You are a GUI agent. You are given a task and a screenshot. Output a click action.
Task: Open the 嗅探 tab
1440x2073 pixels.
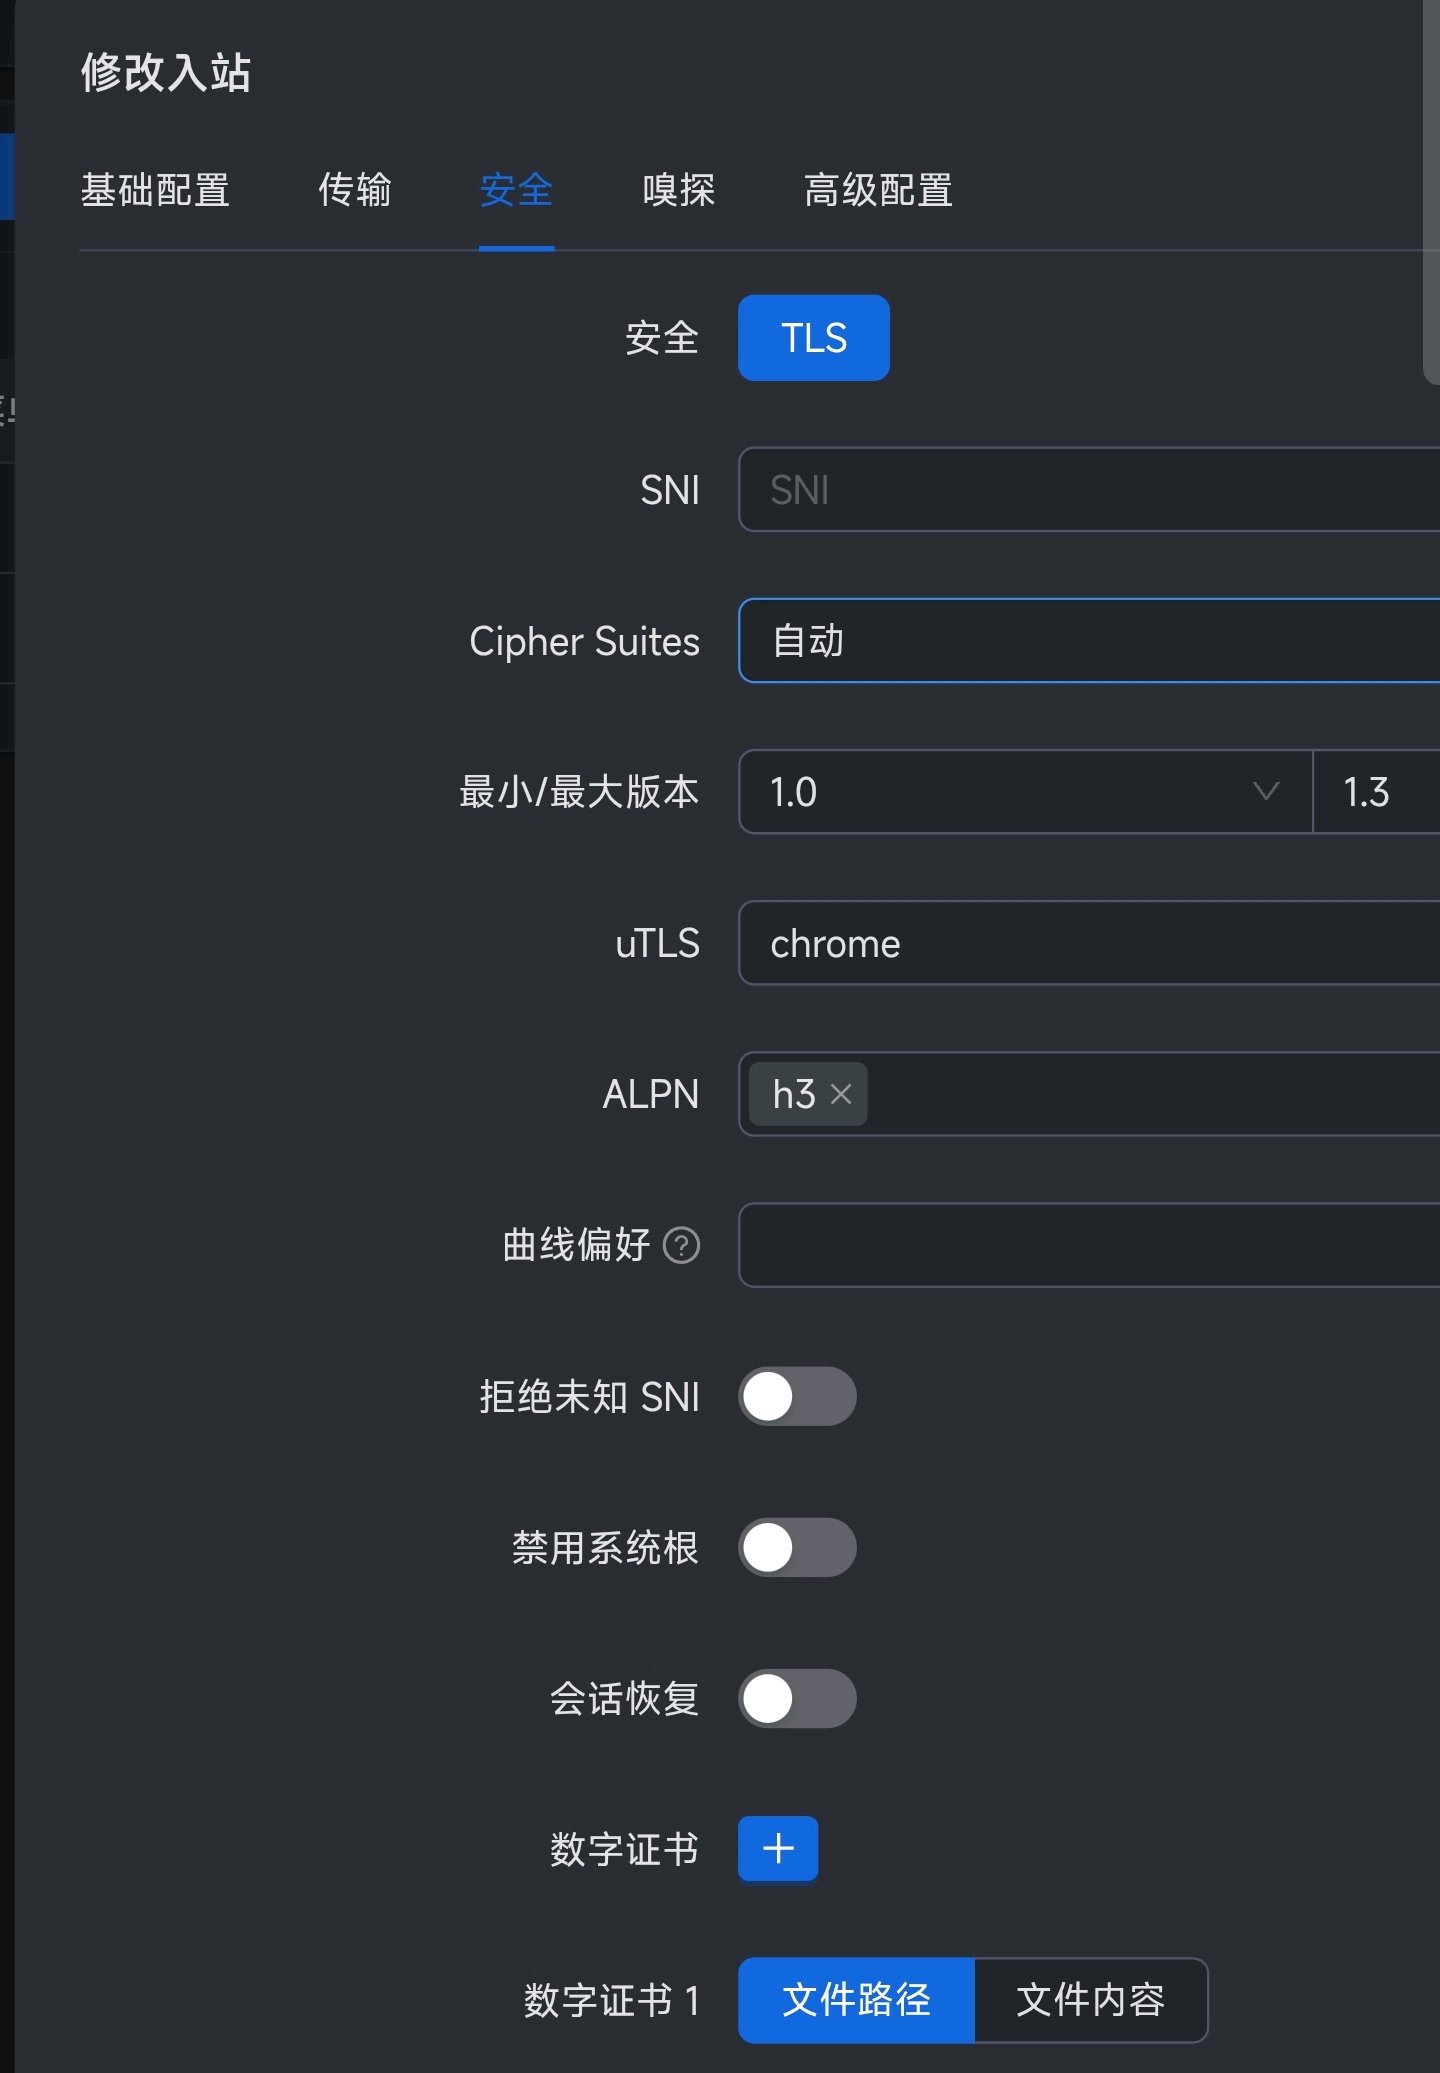[x=679, y=190]
